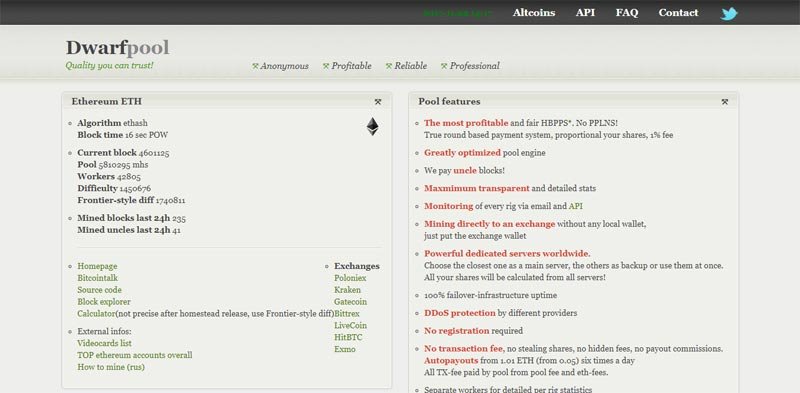Open the Poloniex exchange link
This screenshot has height=393, width=800.
pos(350,278)
